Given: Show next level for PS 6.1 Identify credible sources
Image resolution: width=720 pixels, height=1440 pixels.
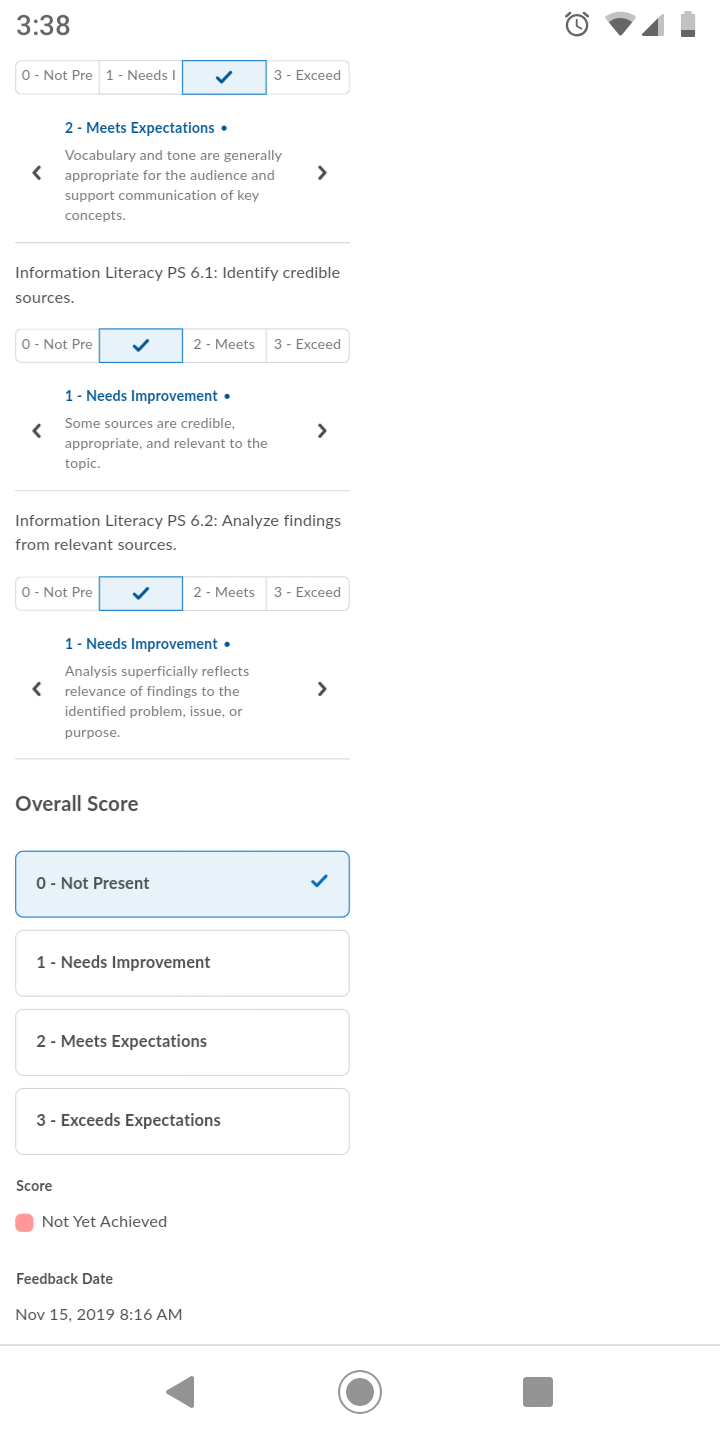Looking at the screenshot, I should point(322,430).
